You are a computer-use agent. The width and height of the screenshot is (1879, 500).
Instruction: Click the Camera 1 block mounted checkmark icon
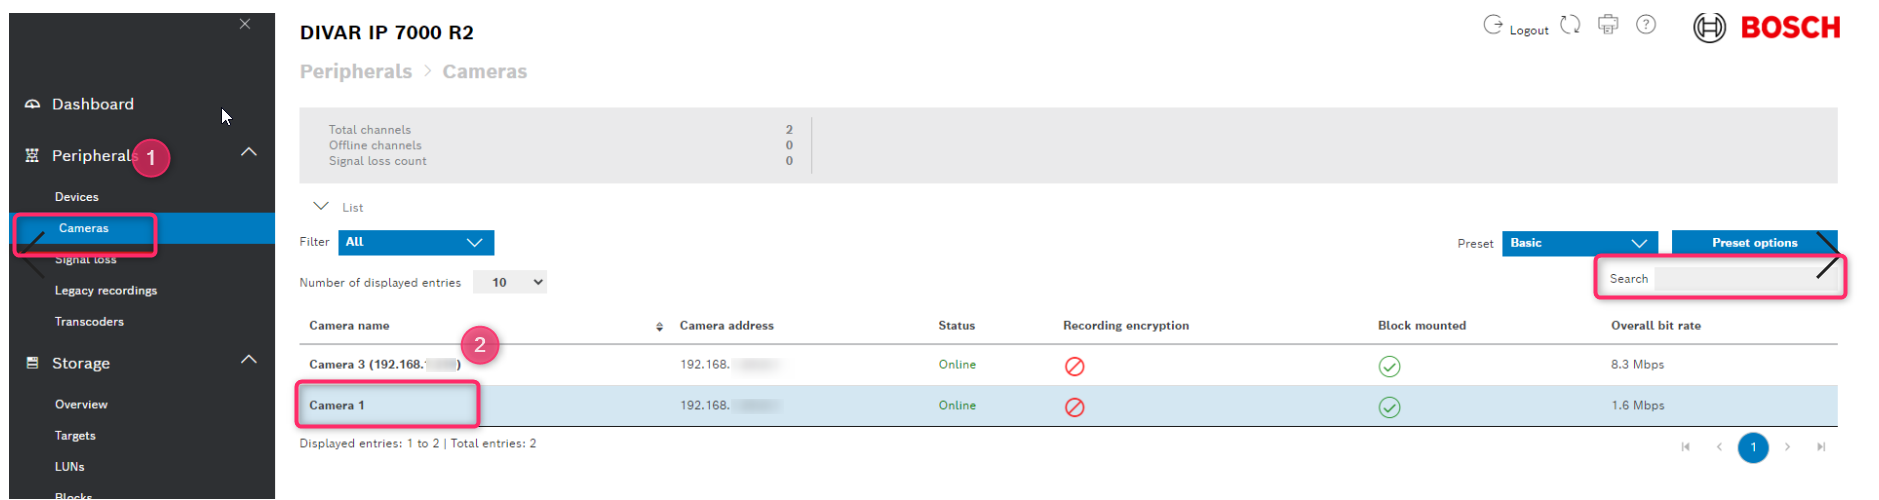coord(1389,407)
